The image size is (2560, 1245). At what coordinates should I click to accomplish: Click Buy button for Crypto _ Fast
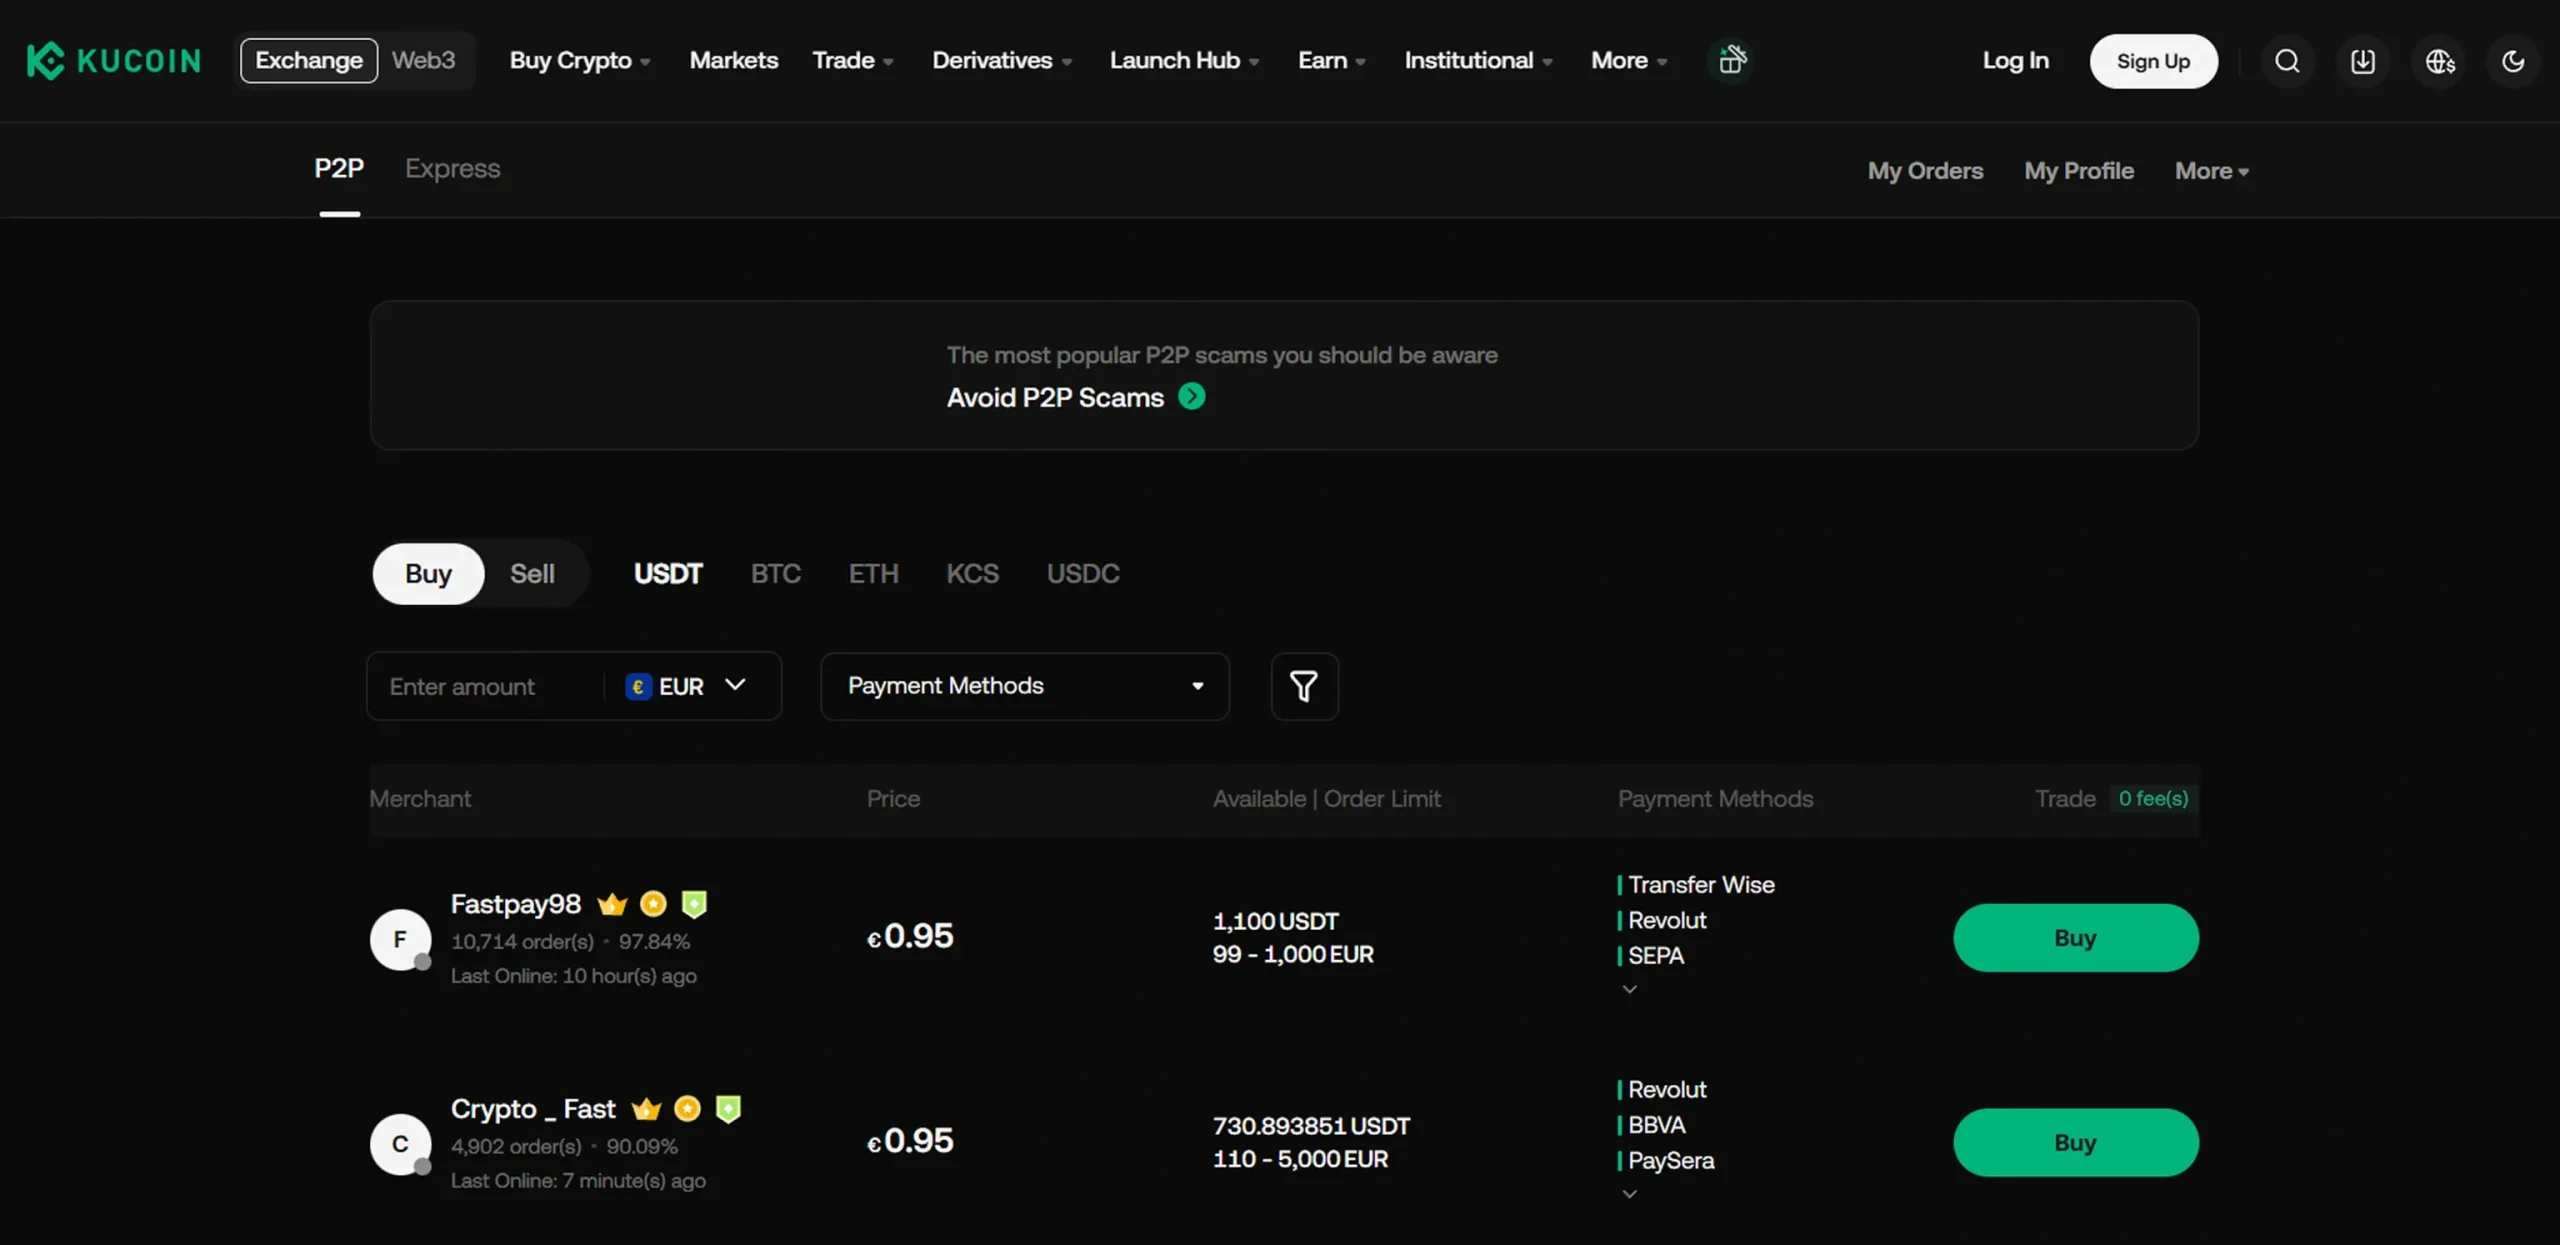(2076, 1143)
